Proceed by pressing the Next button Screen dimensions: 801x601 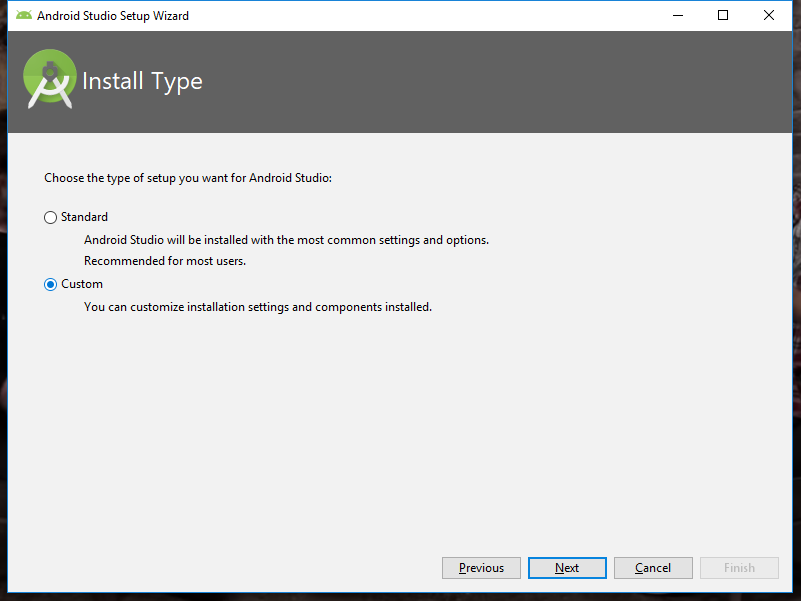[567, 568]
